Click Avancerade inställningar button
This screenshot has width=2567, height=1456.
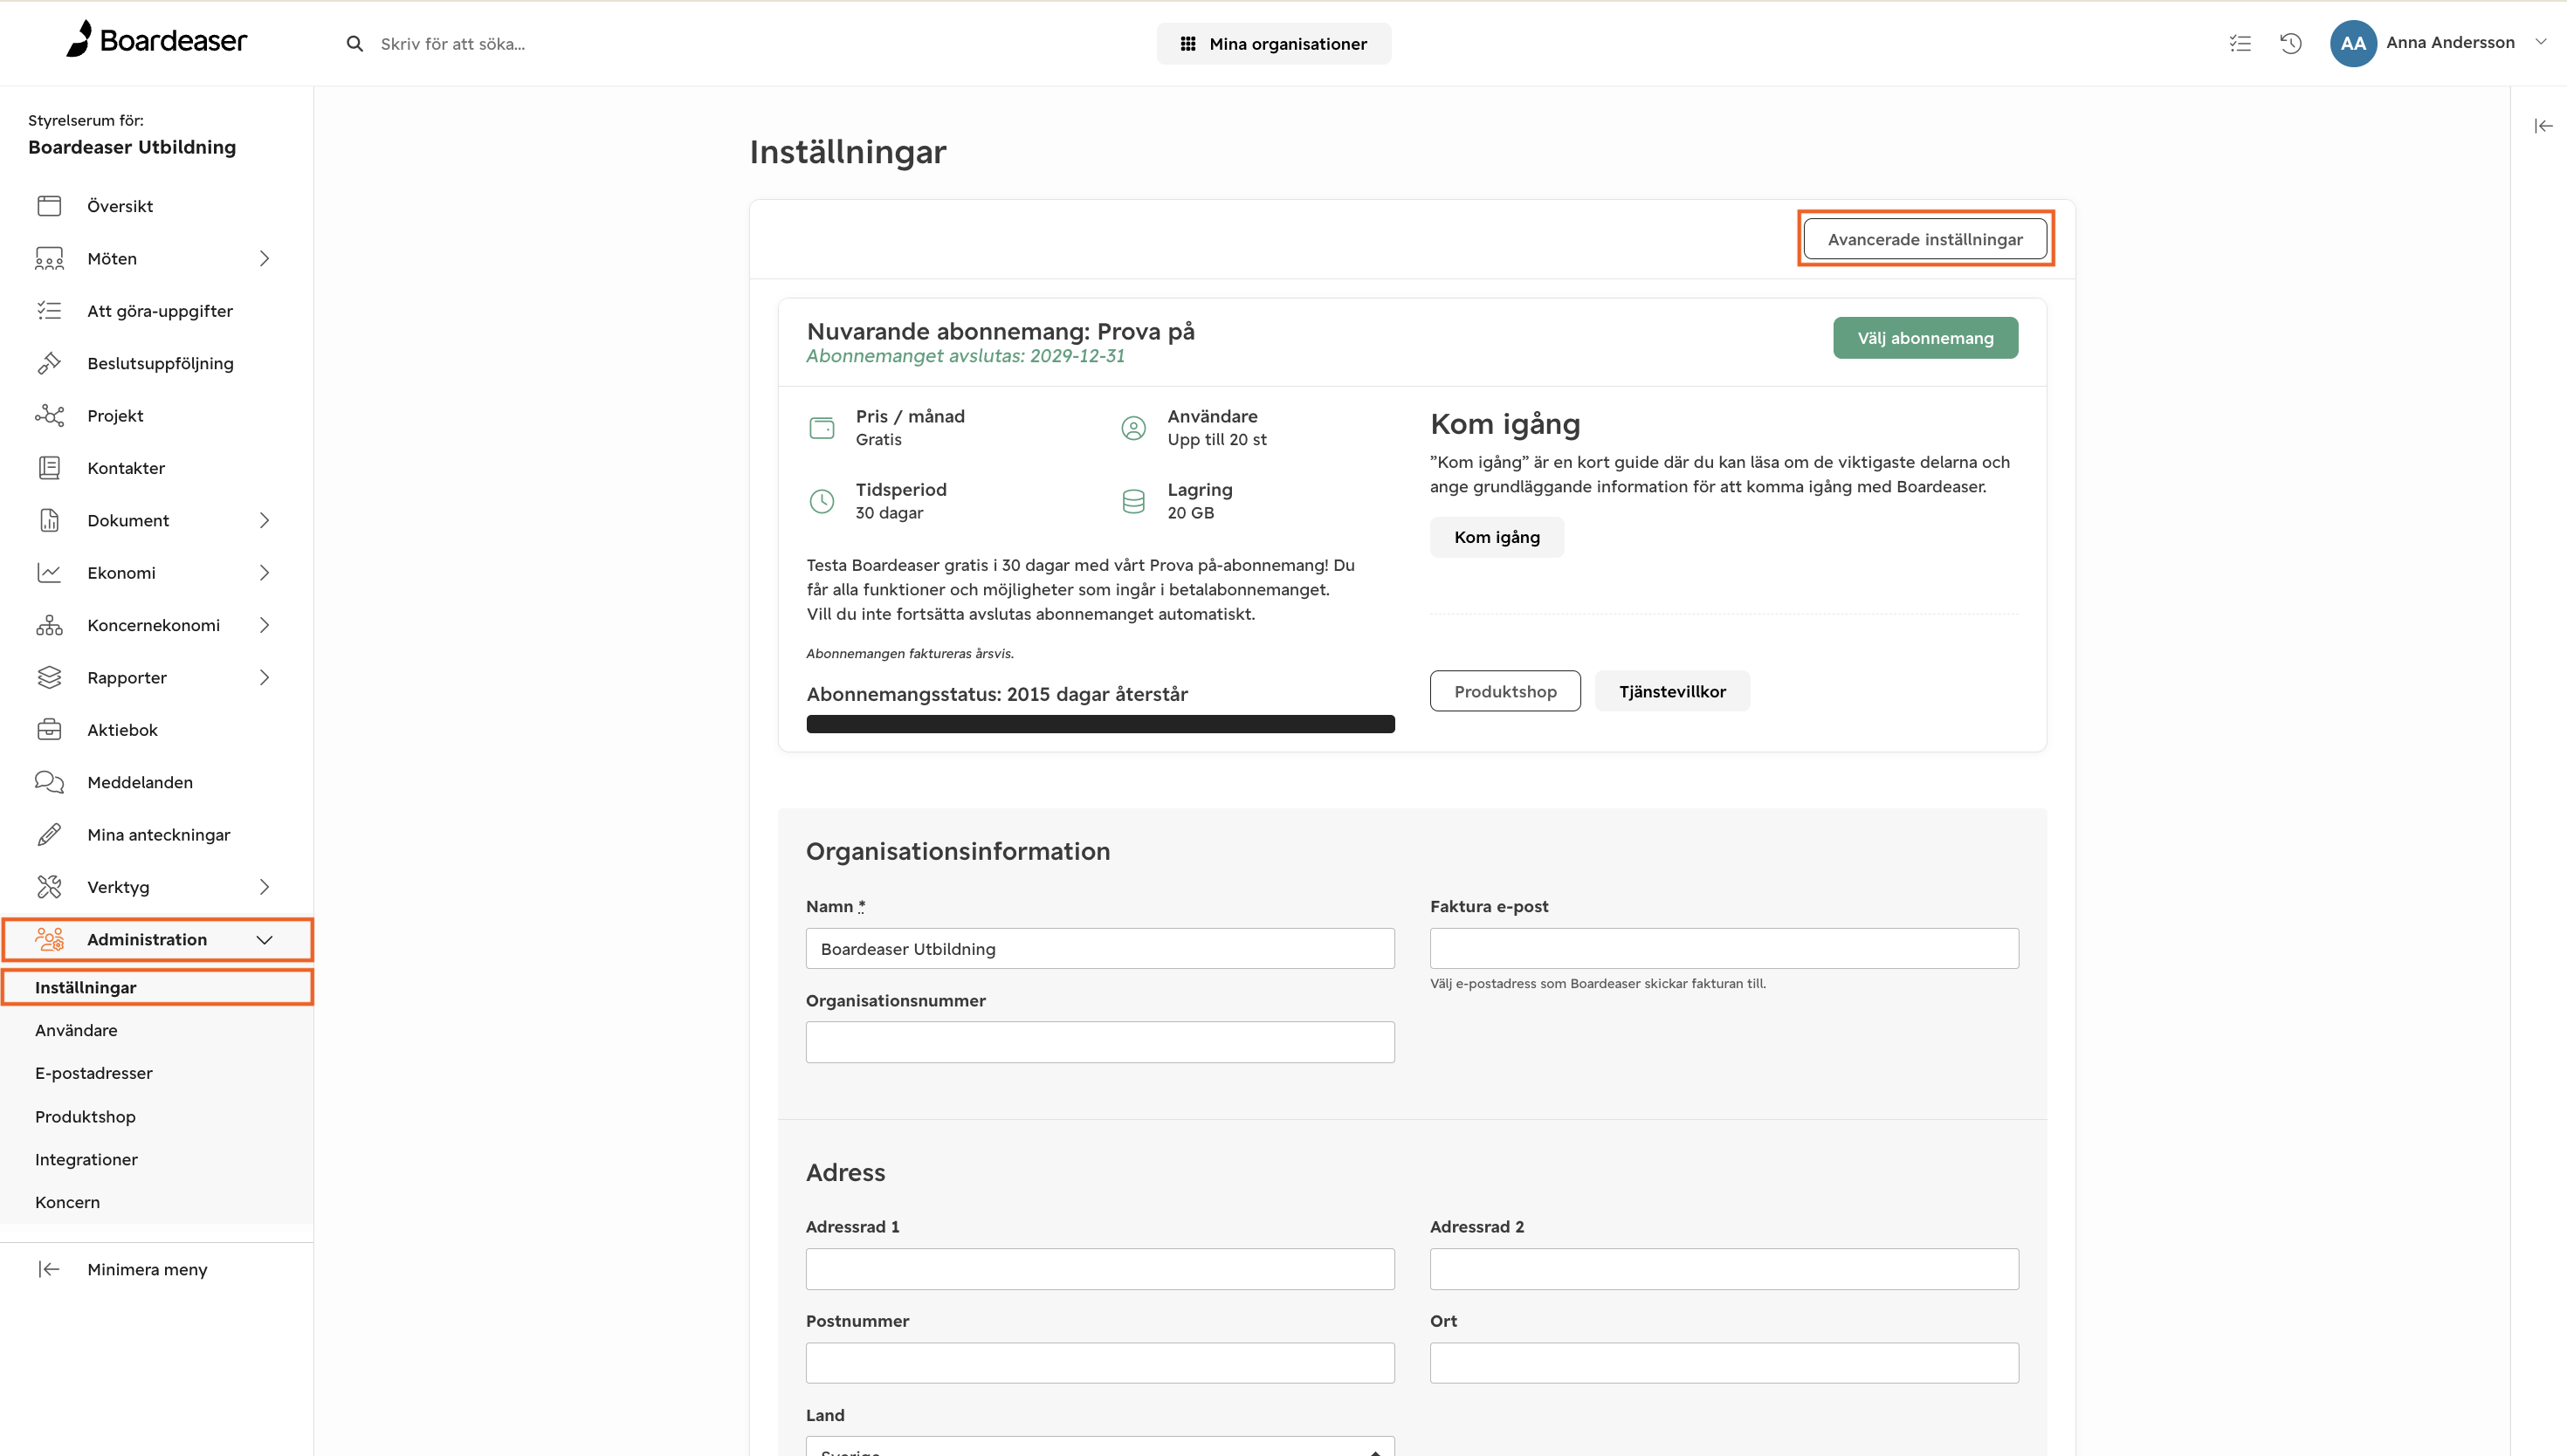1925,239
